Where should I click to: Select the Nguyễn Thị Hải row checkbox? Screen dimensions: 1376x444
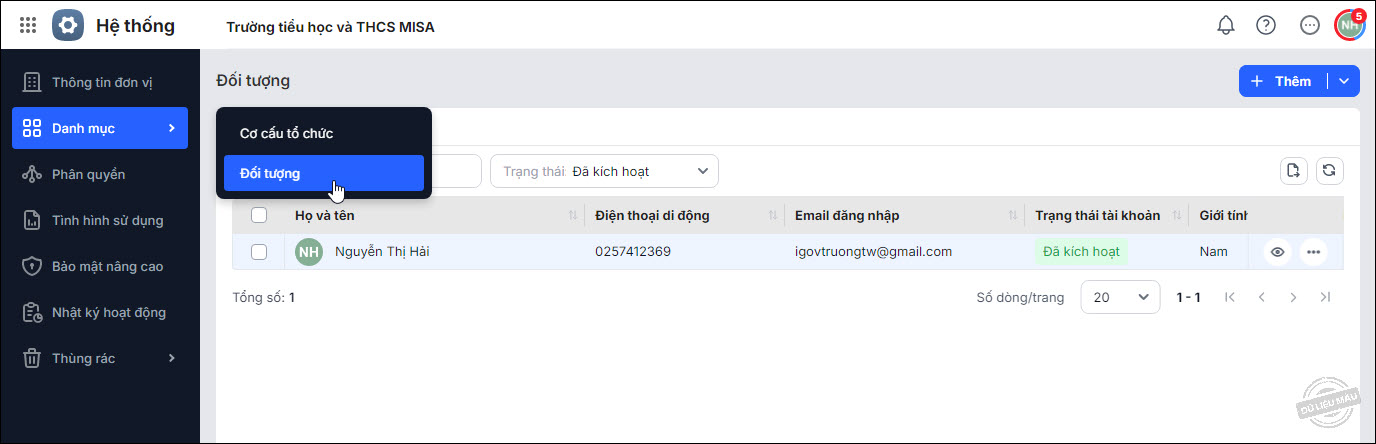(x=259, y=252)
